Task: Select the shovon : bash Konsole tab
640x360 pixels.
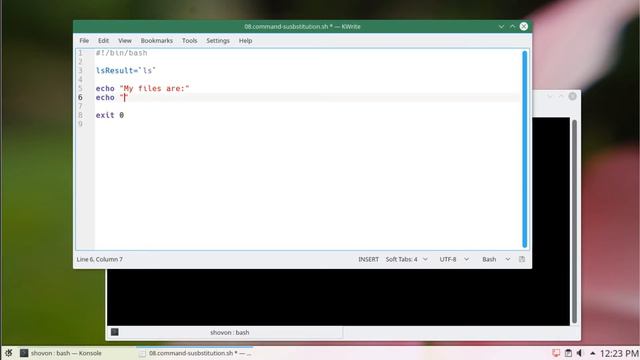Action: (x=229, y=333)
